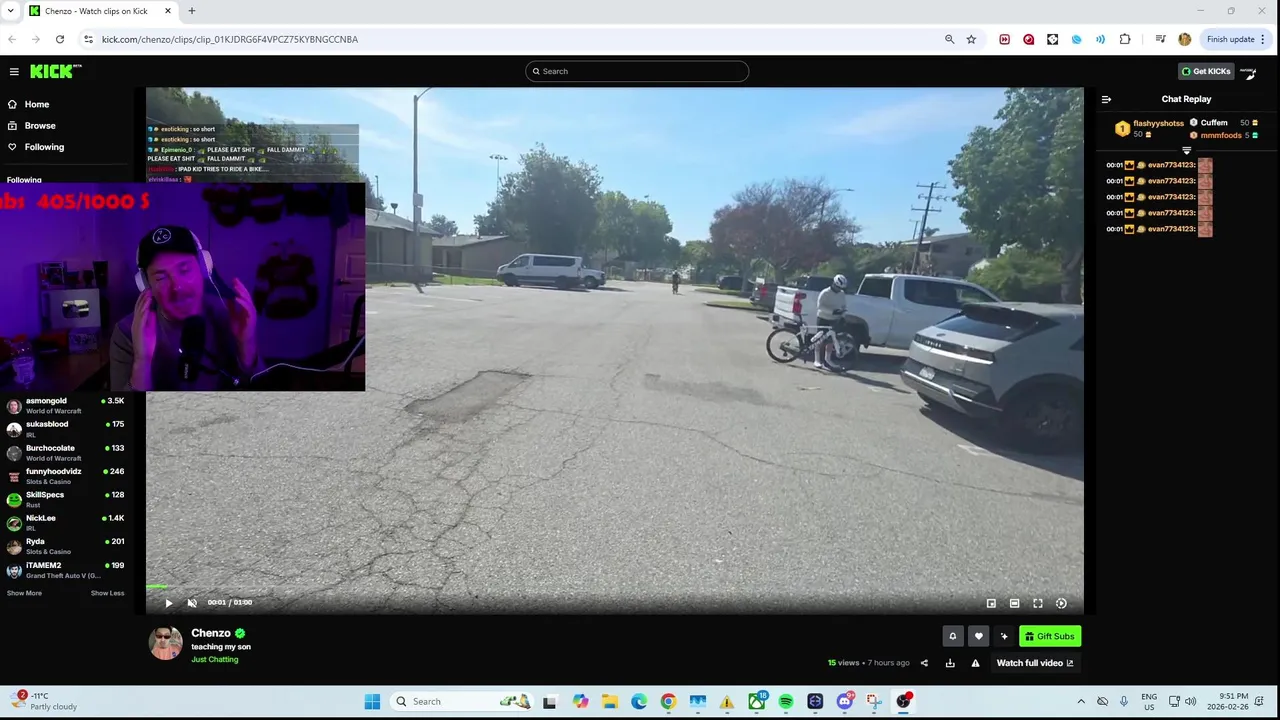This screenshot has width=1280, height=720.
Task: Open Chrome tab search dropdown
Action: [10, 11]
